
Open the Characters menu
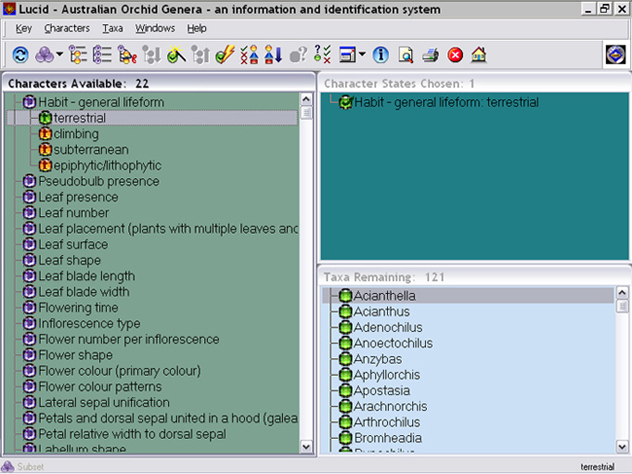tap(67, 28)
